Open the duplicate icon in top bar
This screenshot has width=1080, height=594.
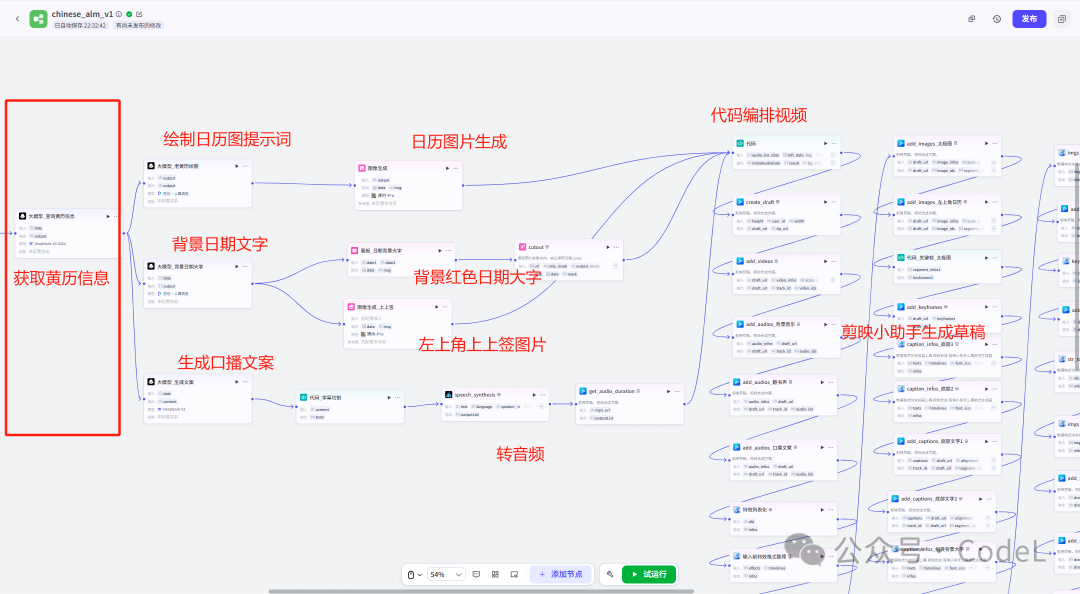[x=971, y=19]
